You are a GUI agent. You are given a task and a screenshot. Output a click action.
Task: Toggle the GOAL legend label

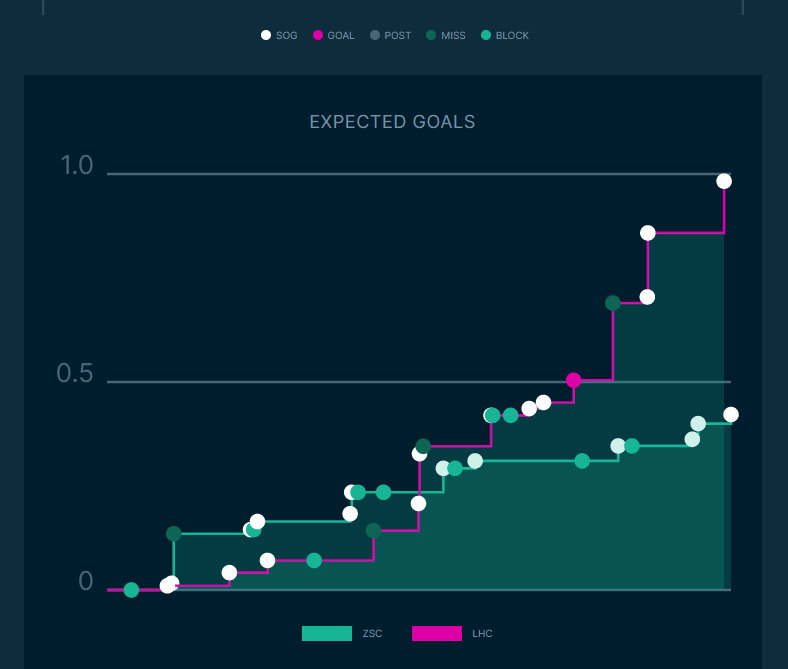(x=341, y=36)
